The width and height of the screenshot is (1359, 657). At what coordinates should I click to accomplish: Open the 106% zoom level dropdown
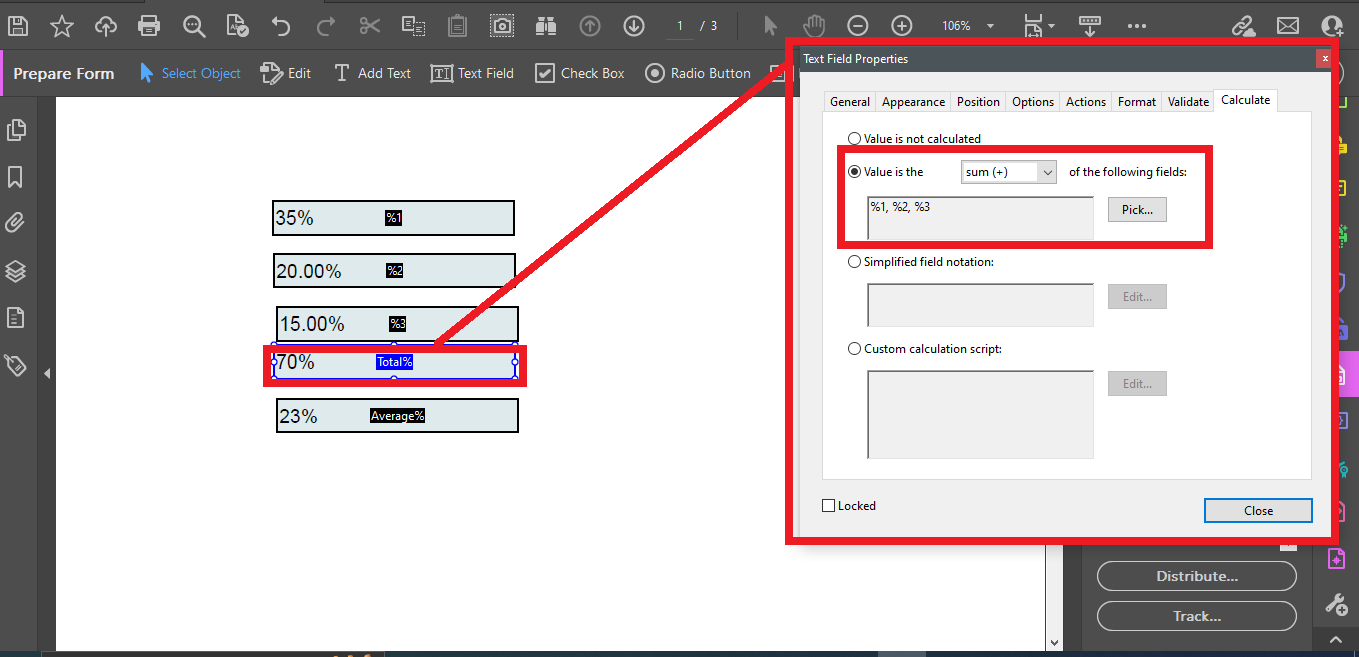click(989, 26)
